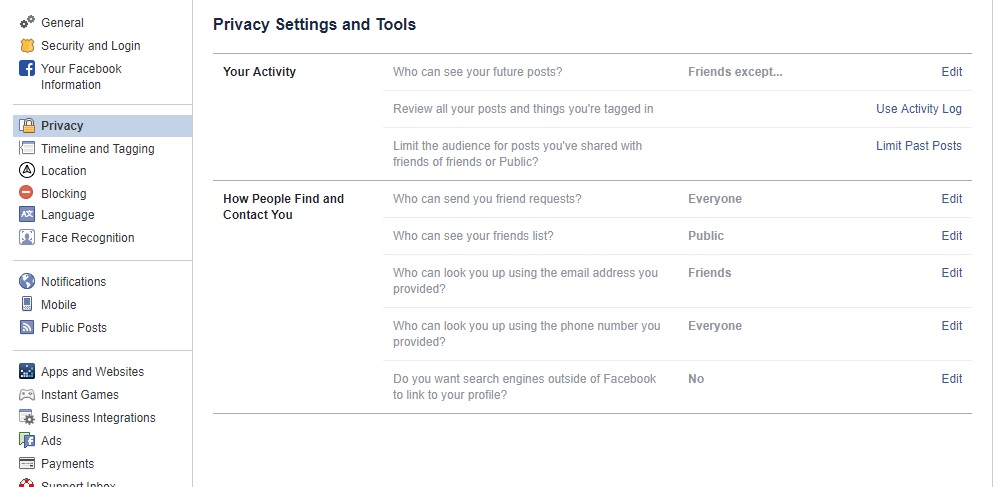
Task: Click the General gears icon
Action: click(27, 22)
